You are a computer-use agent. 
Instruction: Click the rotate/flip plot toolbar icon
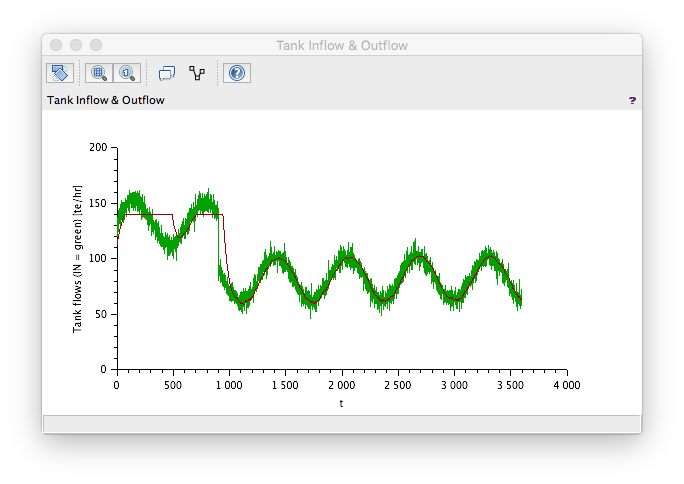tap(60, 73)
